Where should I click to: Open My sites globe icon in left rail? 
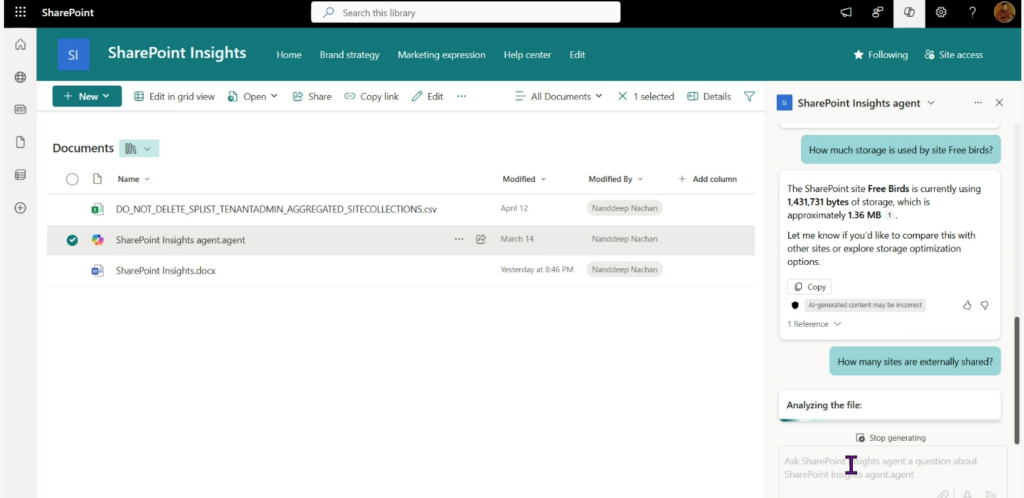click(20, 77)
